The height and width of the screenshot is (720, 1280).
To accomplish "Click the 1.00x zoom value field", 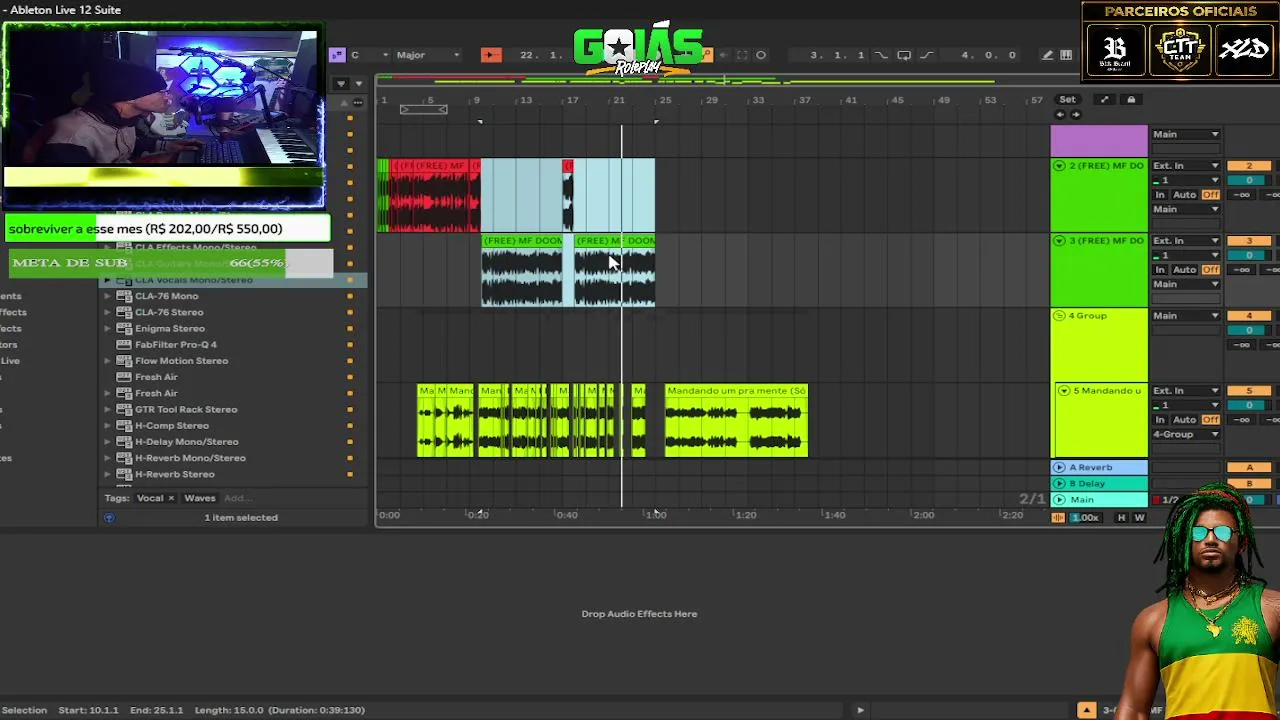I will tap(1086, 518).
